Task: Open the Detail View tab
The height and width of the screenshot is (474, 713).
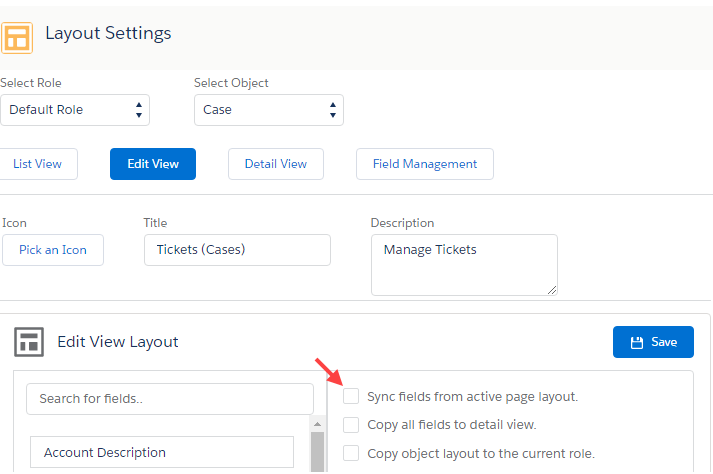Action: point(275,164)
